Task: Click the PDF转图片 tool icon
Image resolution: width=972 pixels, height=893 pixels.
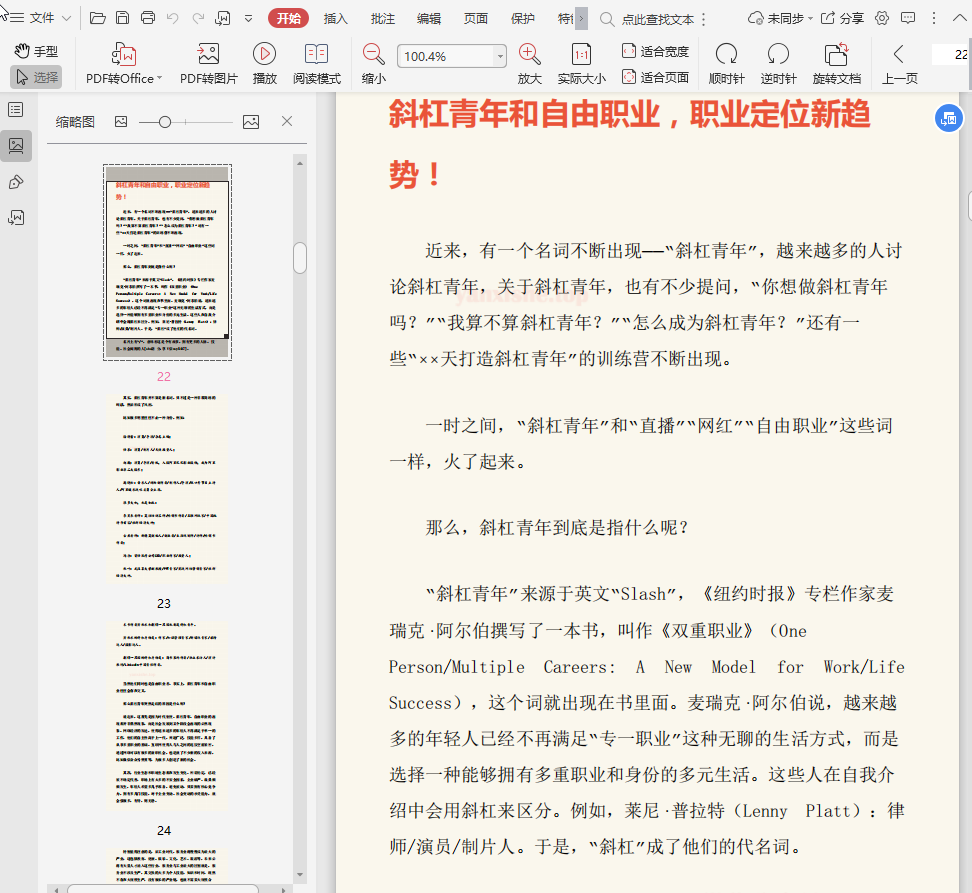Action: pyautogui.click(x=208, y=56)
